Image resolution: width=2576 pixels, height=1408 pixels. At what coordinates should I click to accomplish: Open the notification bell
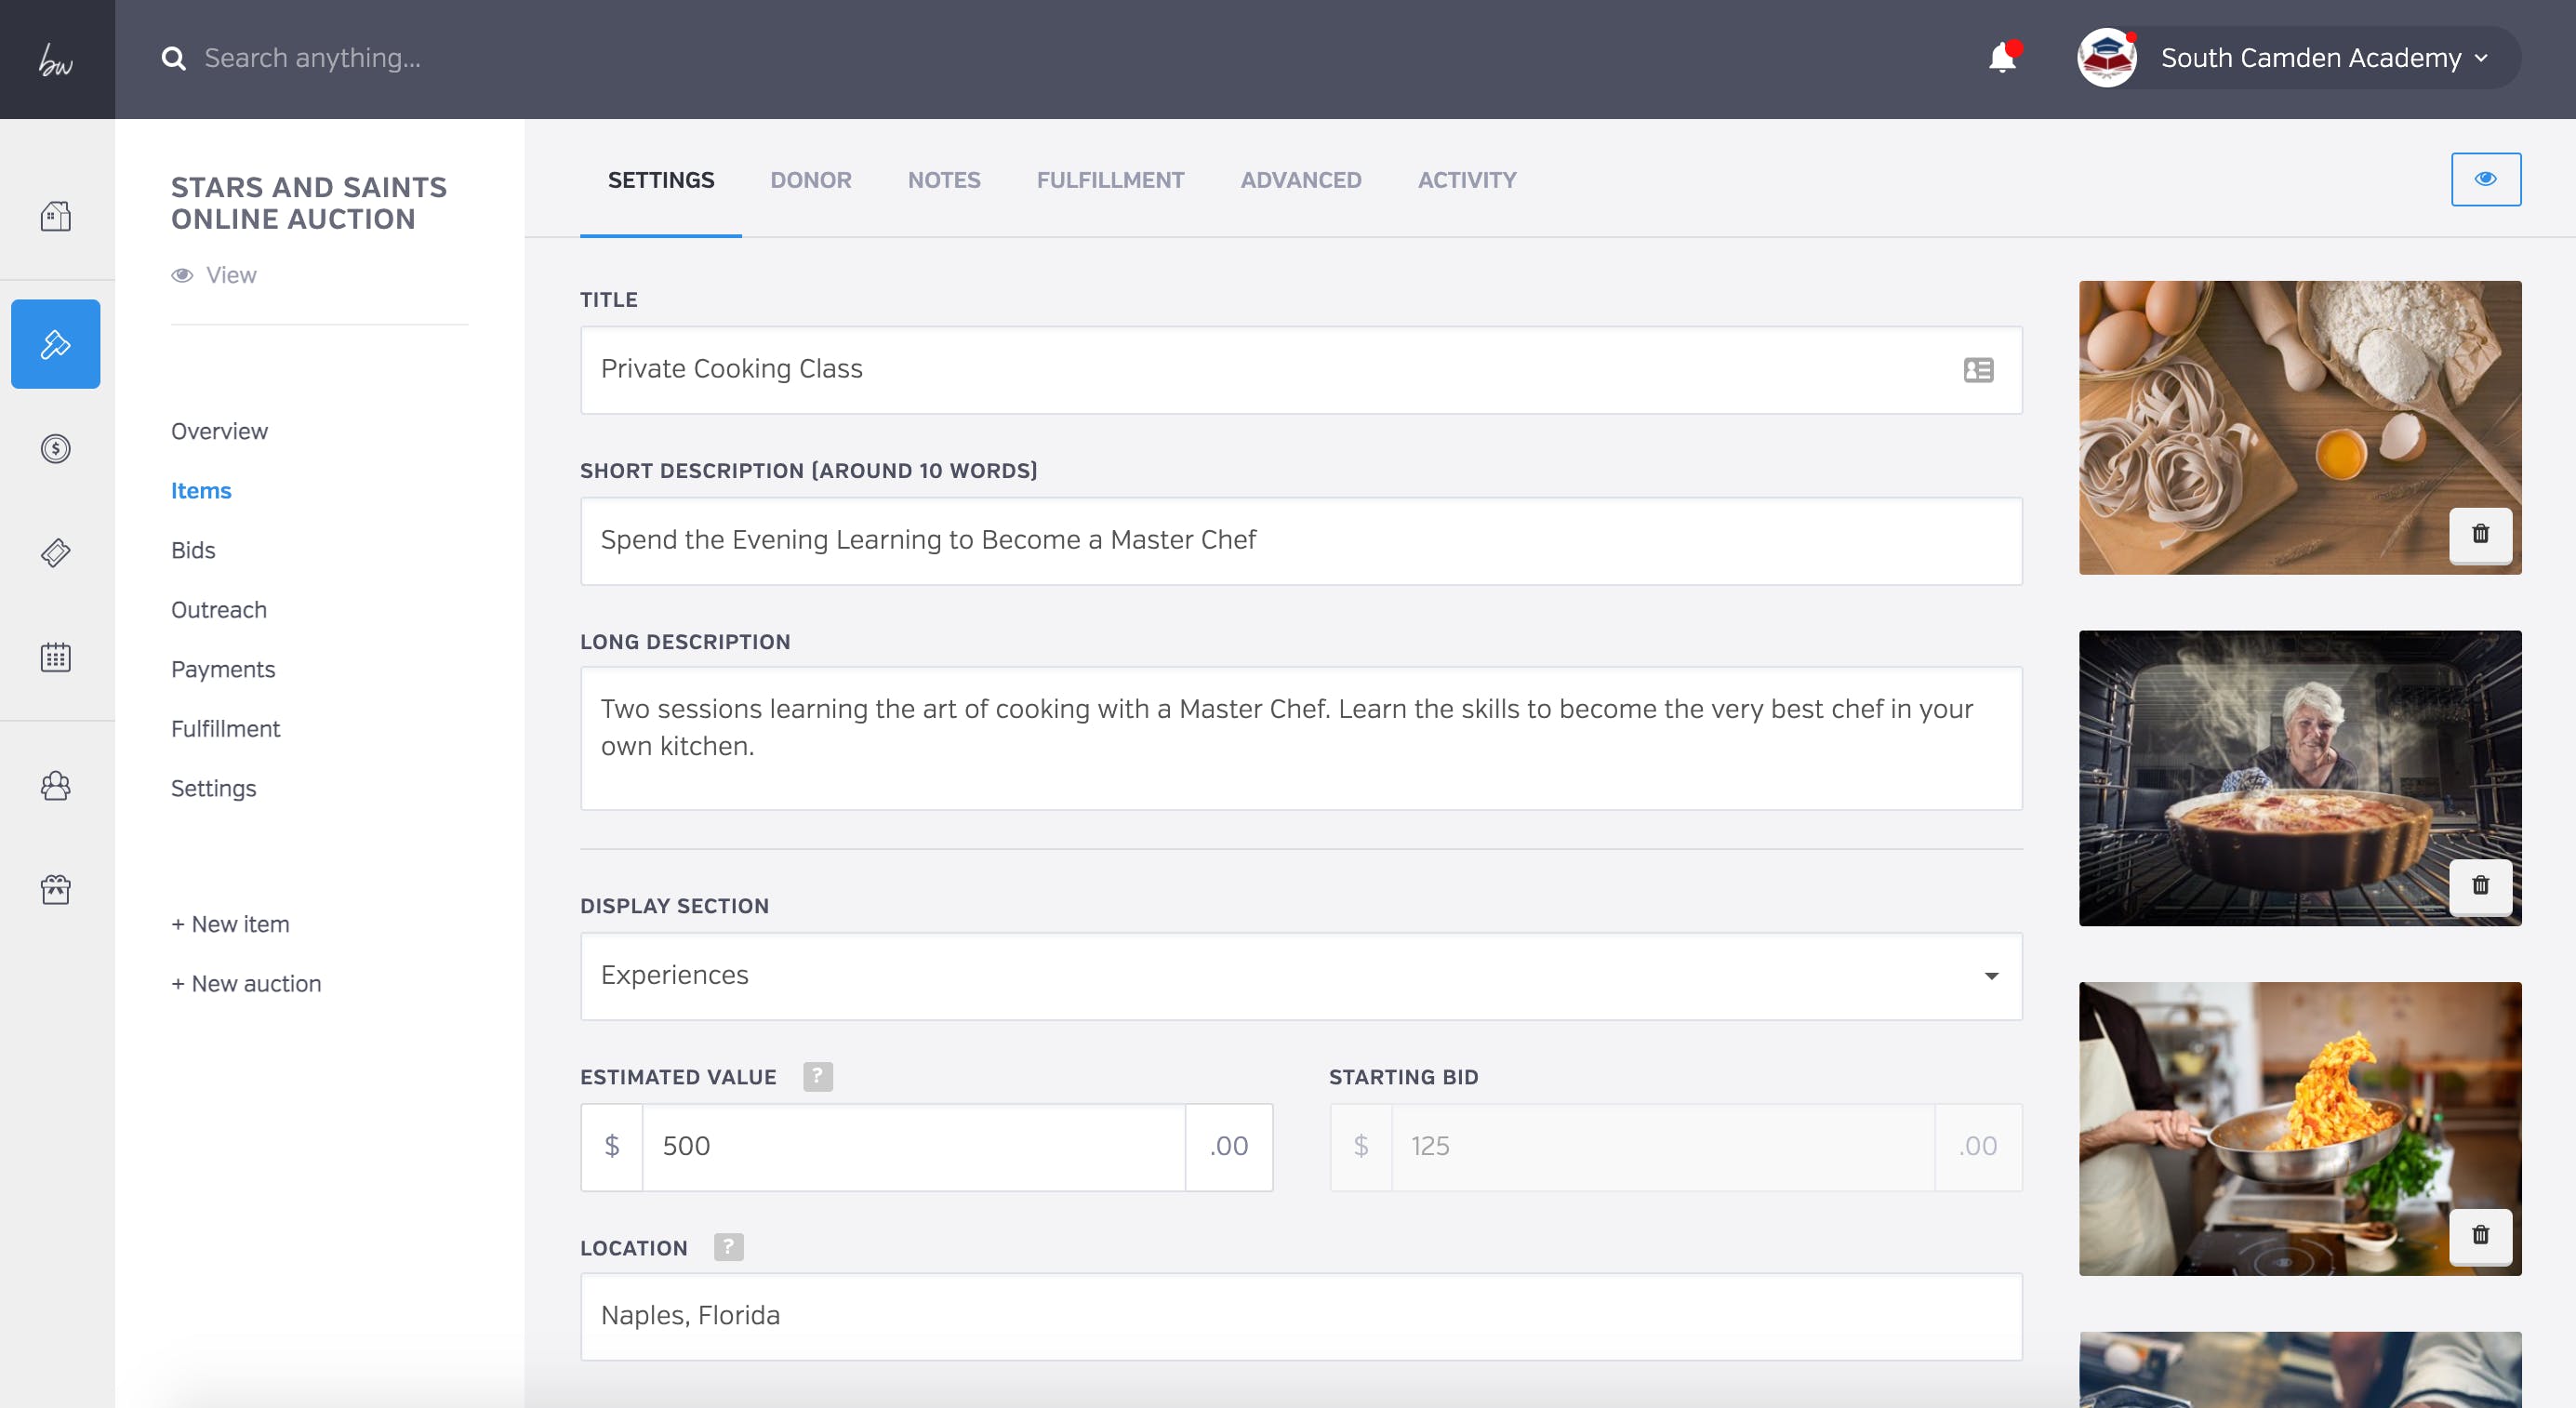2002,58
